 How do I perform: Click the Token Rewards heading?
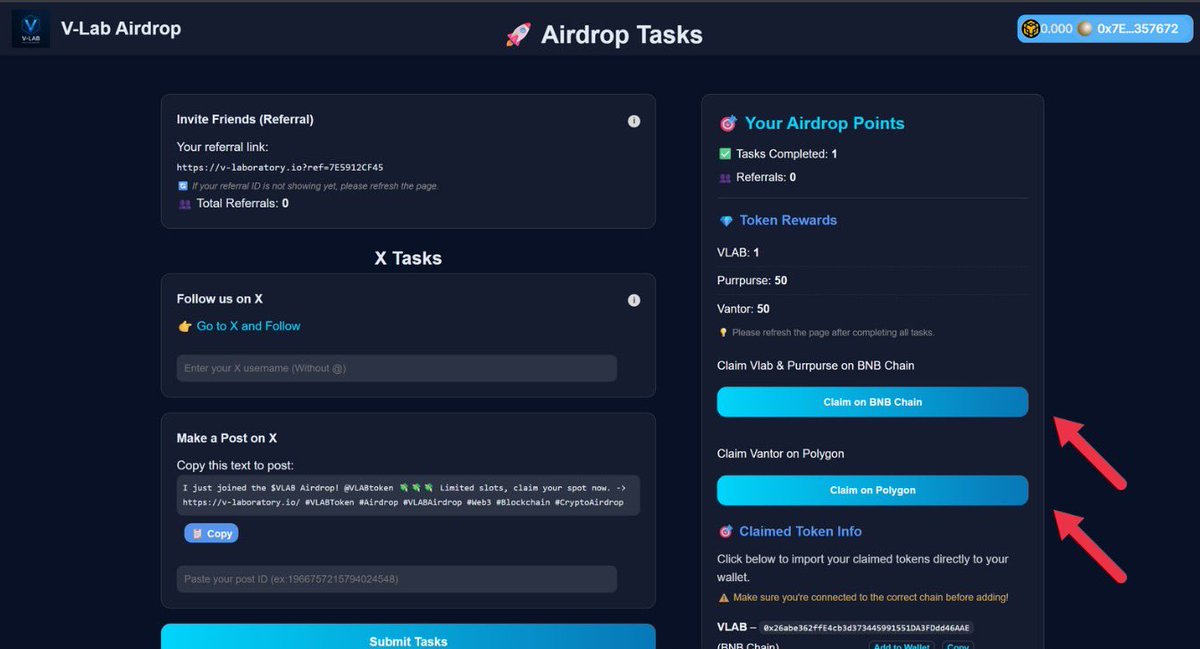point(788,220)
